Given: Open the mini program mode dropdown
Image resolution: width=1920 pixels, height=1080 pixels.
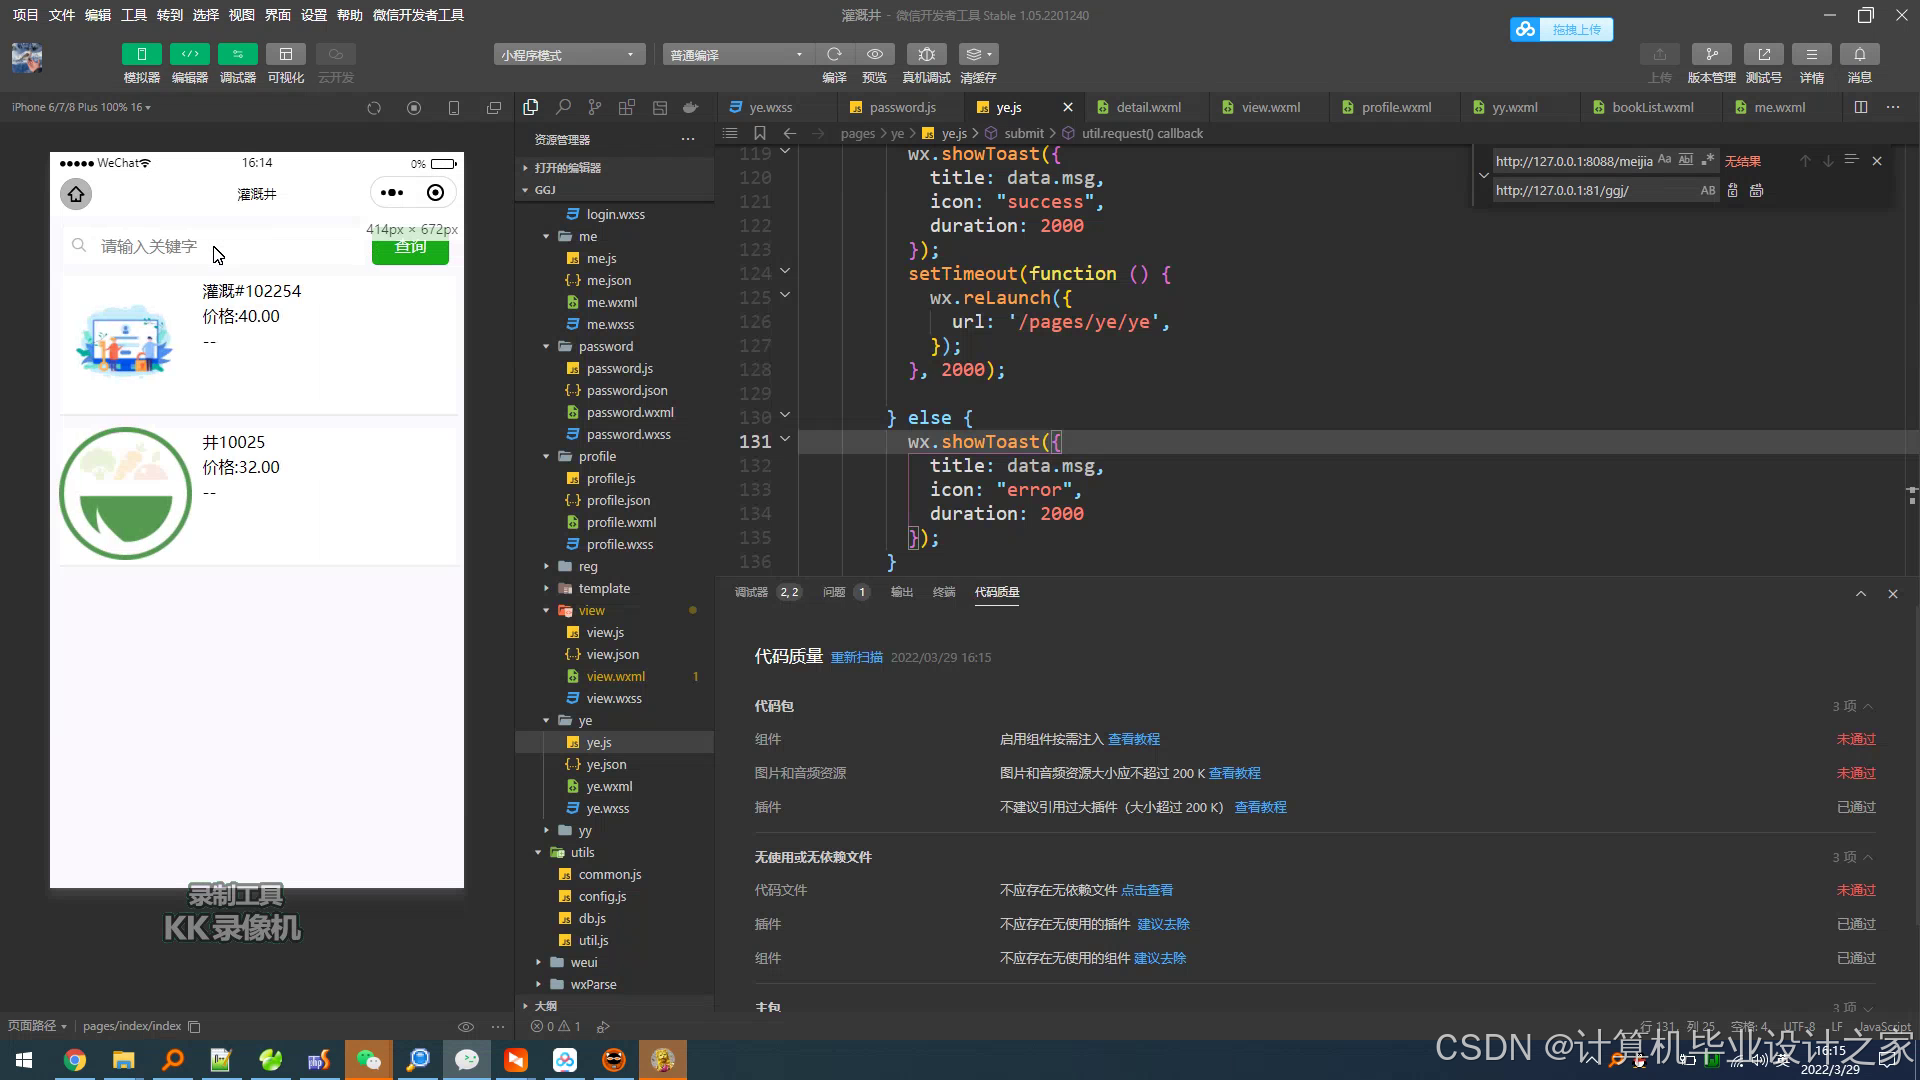Looking at the screenshot, I should pyautogui.click(x=567, y=54).
